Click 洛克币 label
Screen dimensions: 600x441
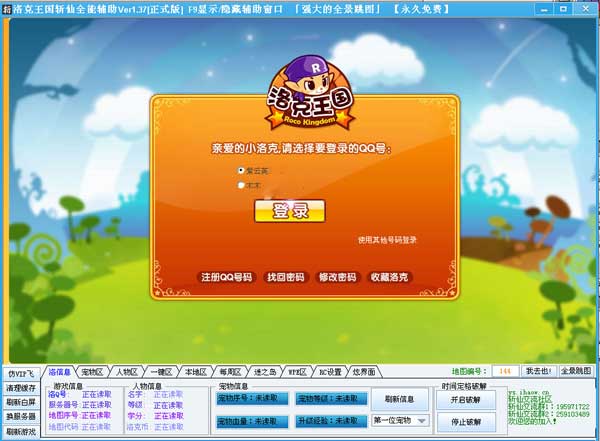click(x=138, y=426)
